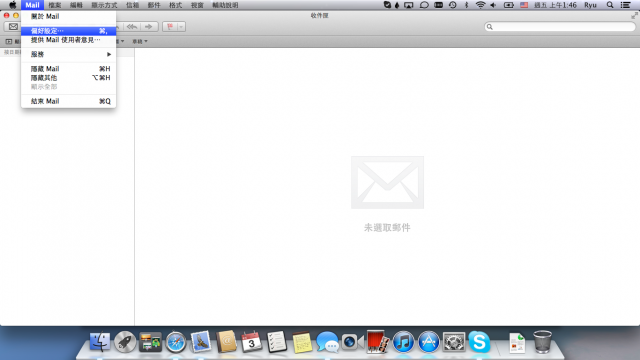The width and height of the screenshot is (640, 360).
Task: Open the US flag input source menu
Action: click(x=524, y=5)
